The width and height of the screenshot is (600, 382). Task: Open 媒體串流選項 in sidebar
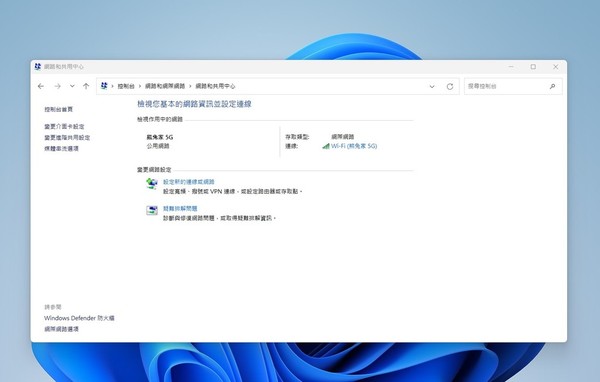coord(61,149)
